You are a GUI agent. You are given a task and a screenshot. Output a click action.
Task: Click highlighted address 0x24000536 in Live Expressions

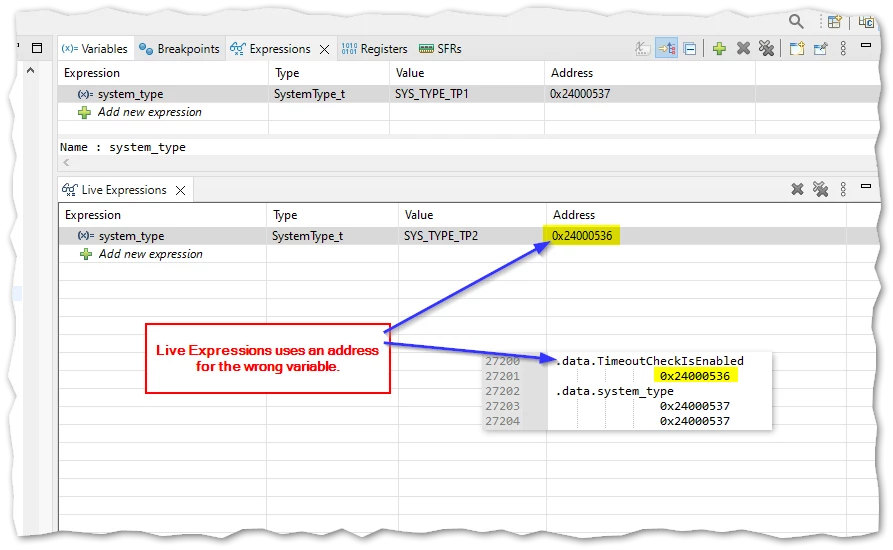coord(582,236)
